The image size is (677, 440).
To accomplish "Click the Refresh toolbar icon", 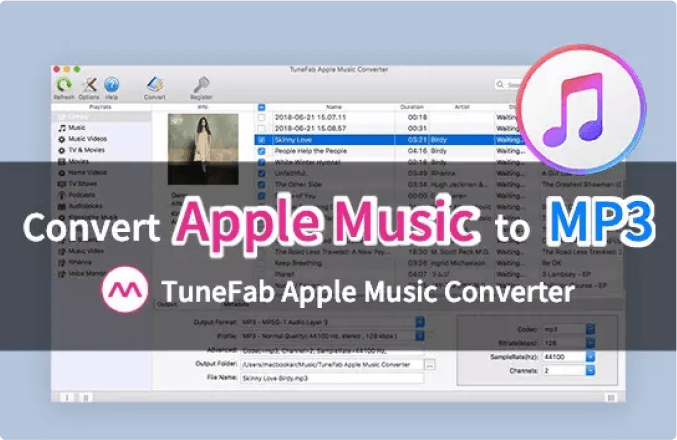I will [x=64, y=85].
